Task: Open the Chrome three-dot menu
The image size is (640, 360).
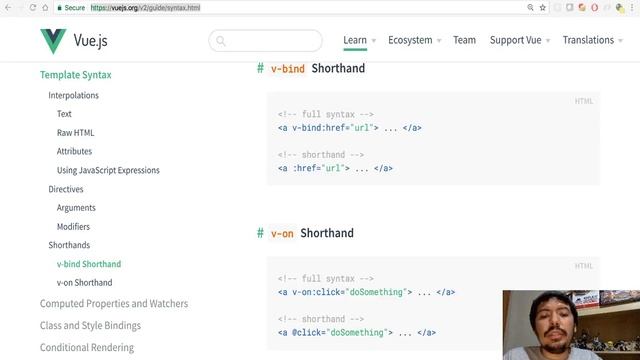Action: point(633,7)
